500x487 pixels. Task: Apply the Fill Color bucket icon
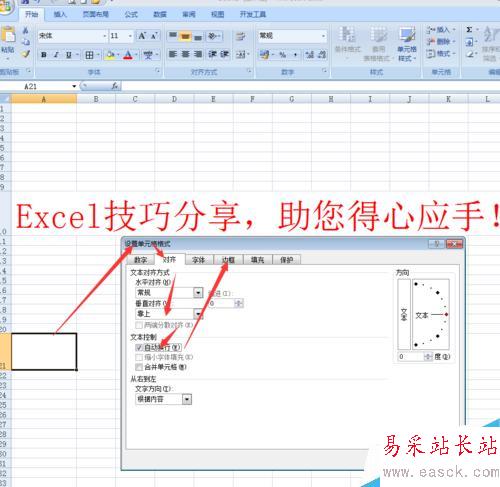pos(109,55)
